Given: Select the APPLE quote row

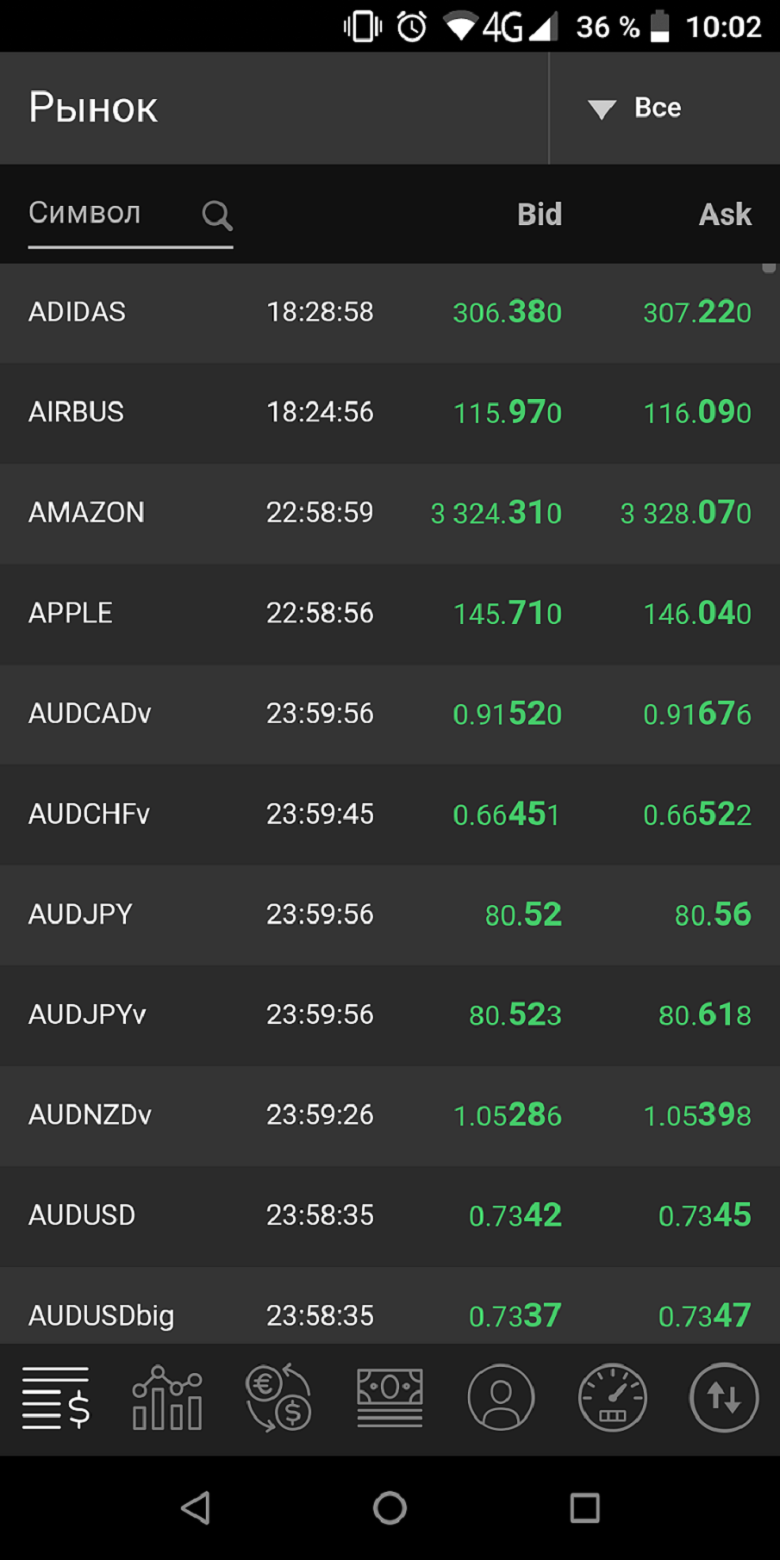Looking at the screenshot, I should coord(390,614).
